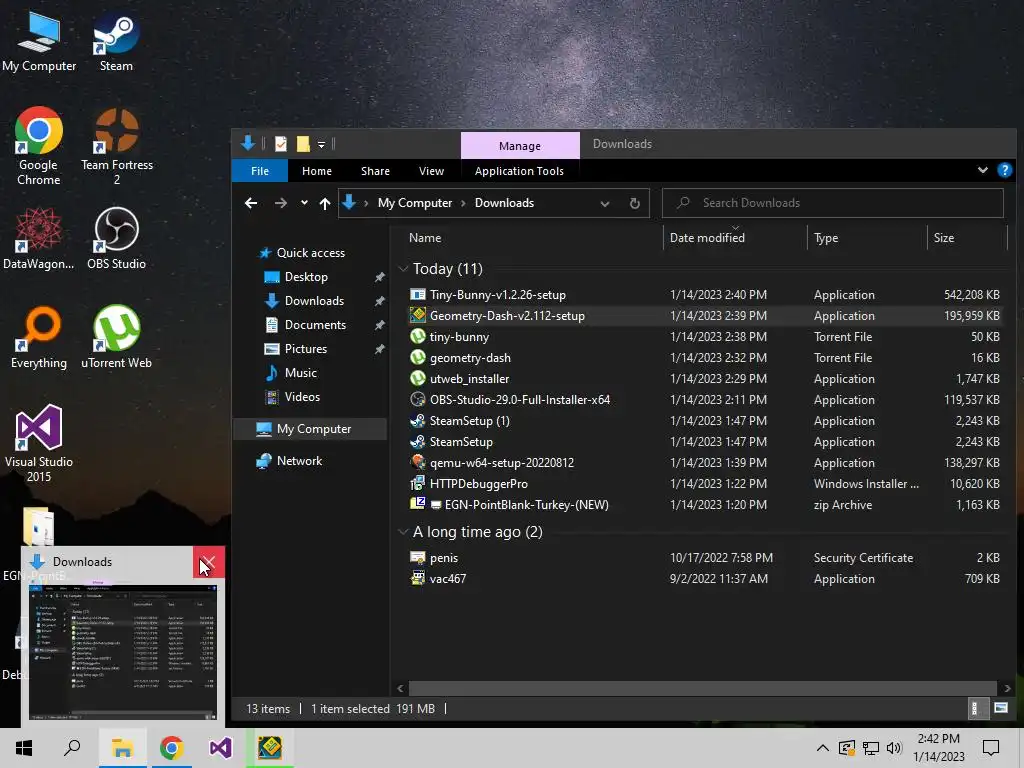
Task: Go up one folder level
Action: 325,203
